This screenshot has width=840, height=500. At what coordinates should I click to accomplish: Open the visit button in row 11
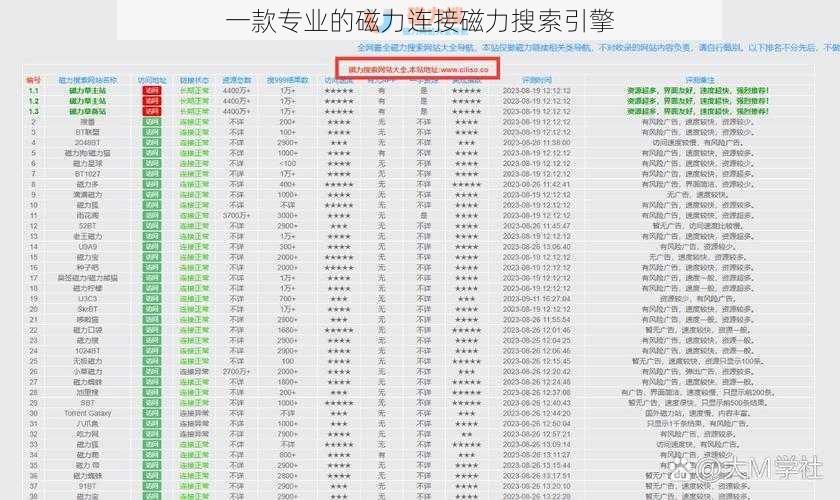(152, 215)
